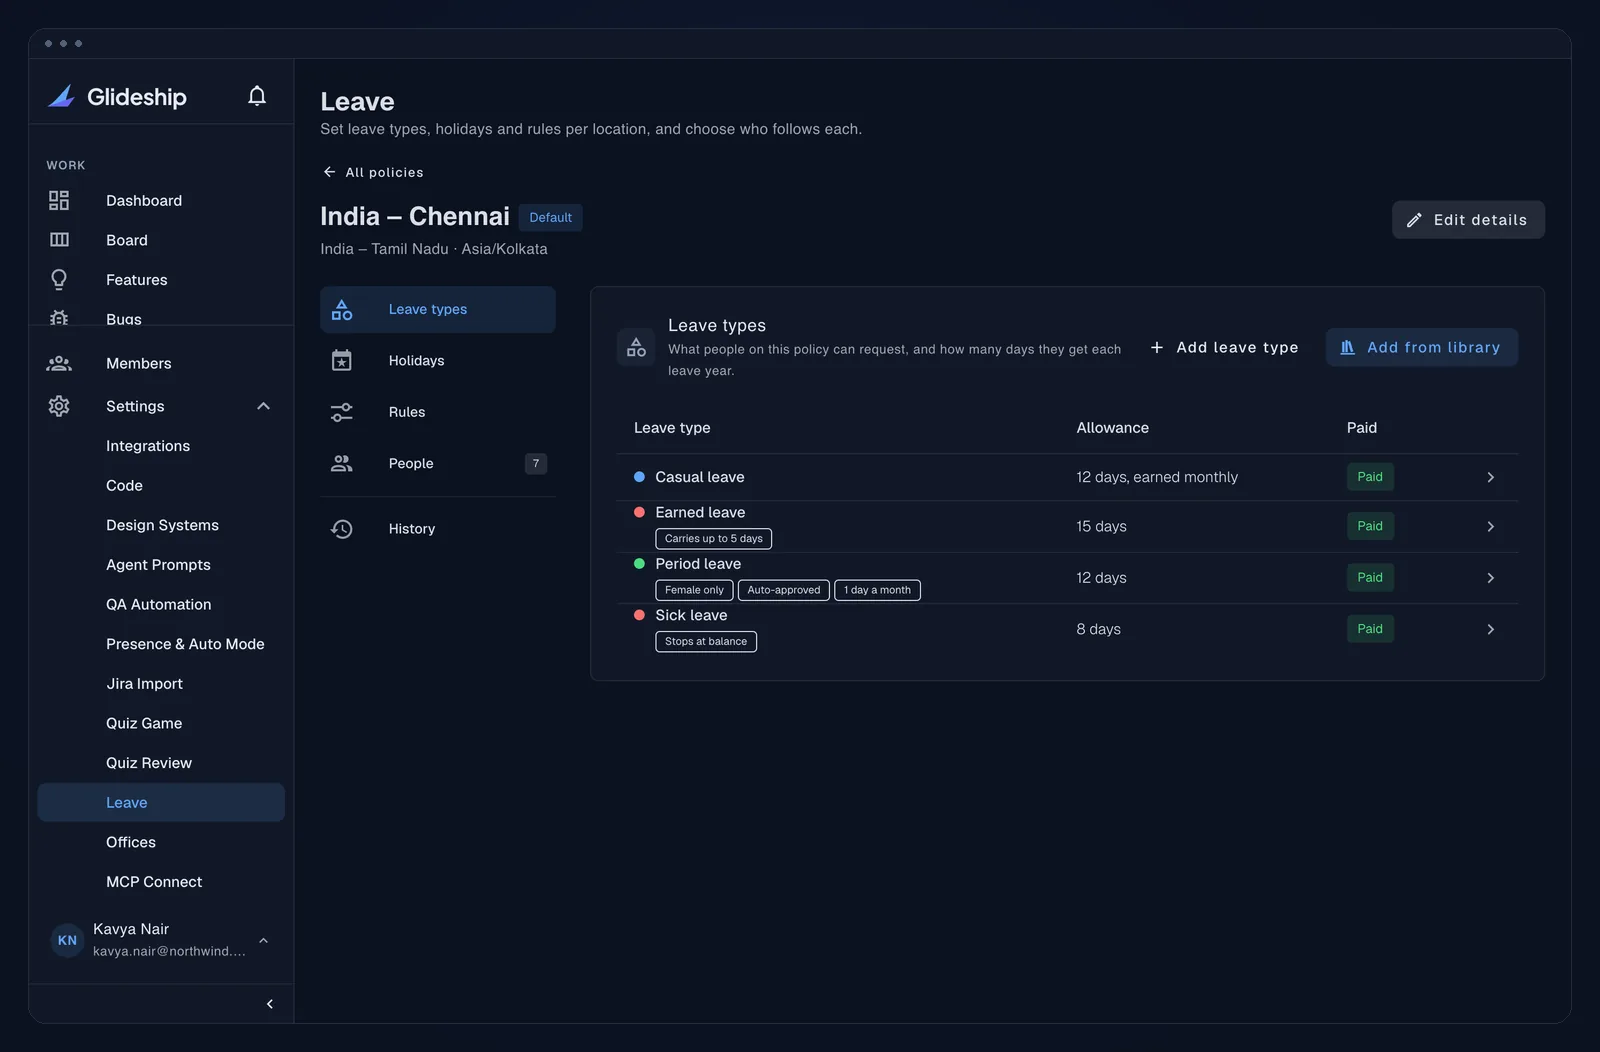This screenshot has height=1052, width=1600.
Task: Click '12 days, earned monthly' allowance
Action: (1157, 477)
